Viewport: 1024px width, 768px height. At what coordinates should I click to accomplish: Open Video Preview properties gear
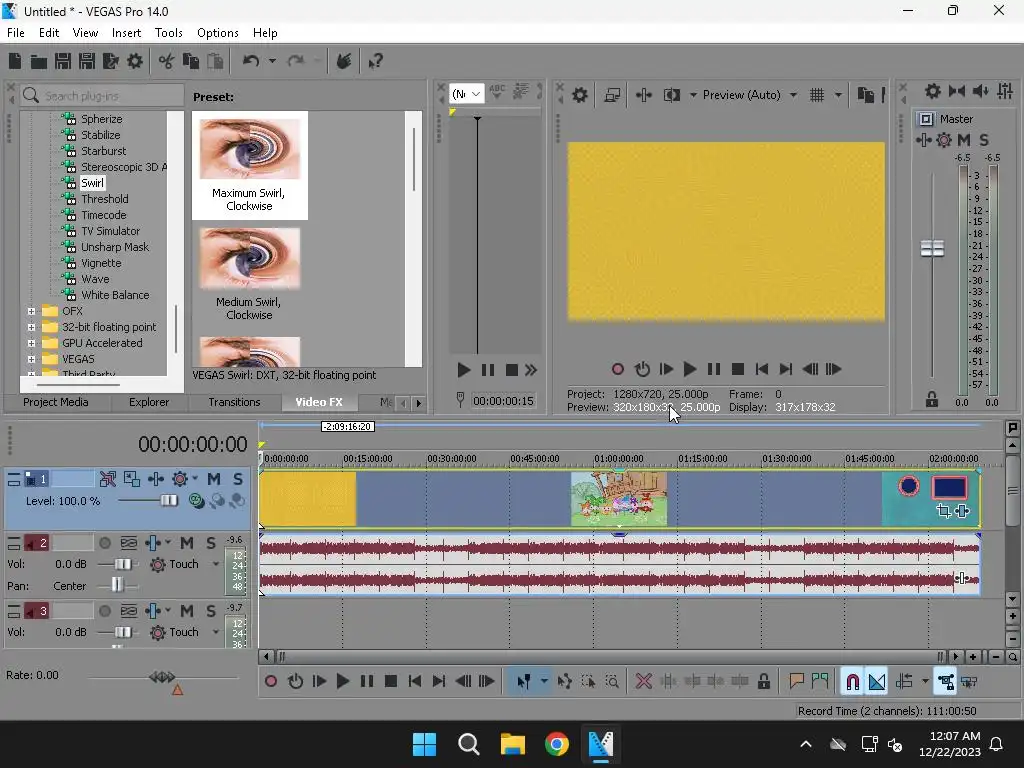point(580,95)
